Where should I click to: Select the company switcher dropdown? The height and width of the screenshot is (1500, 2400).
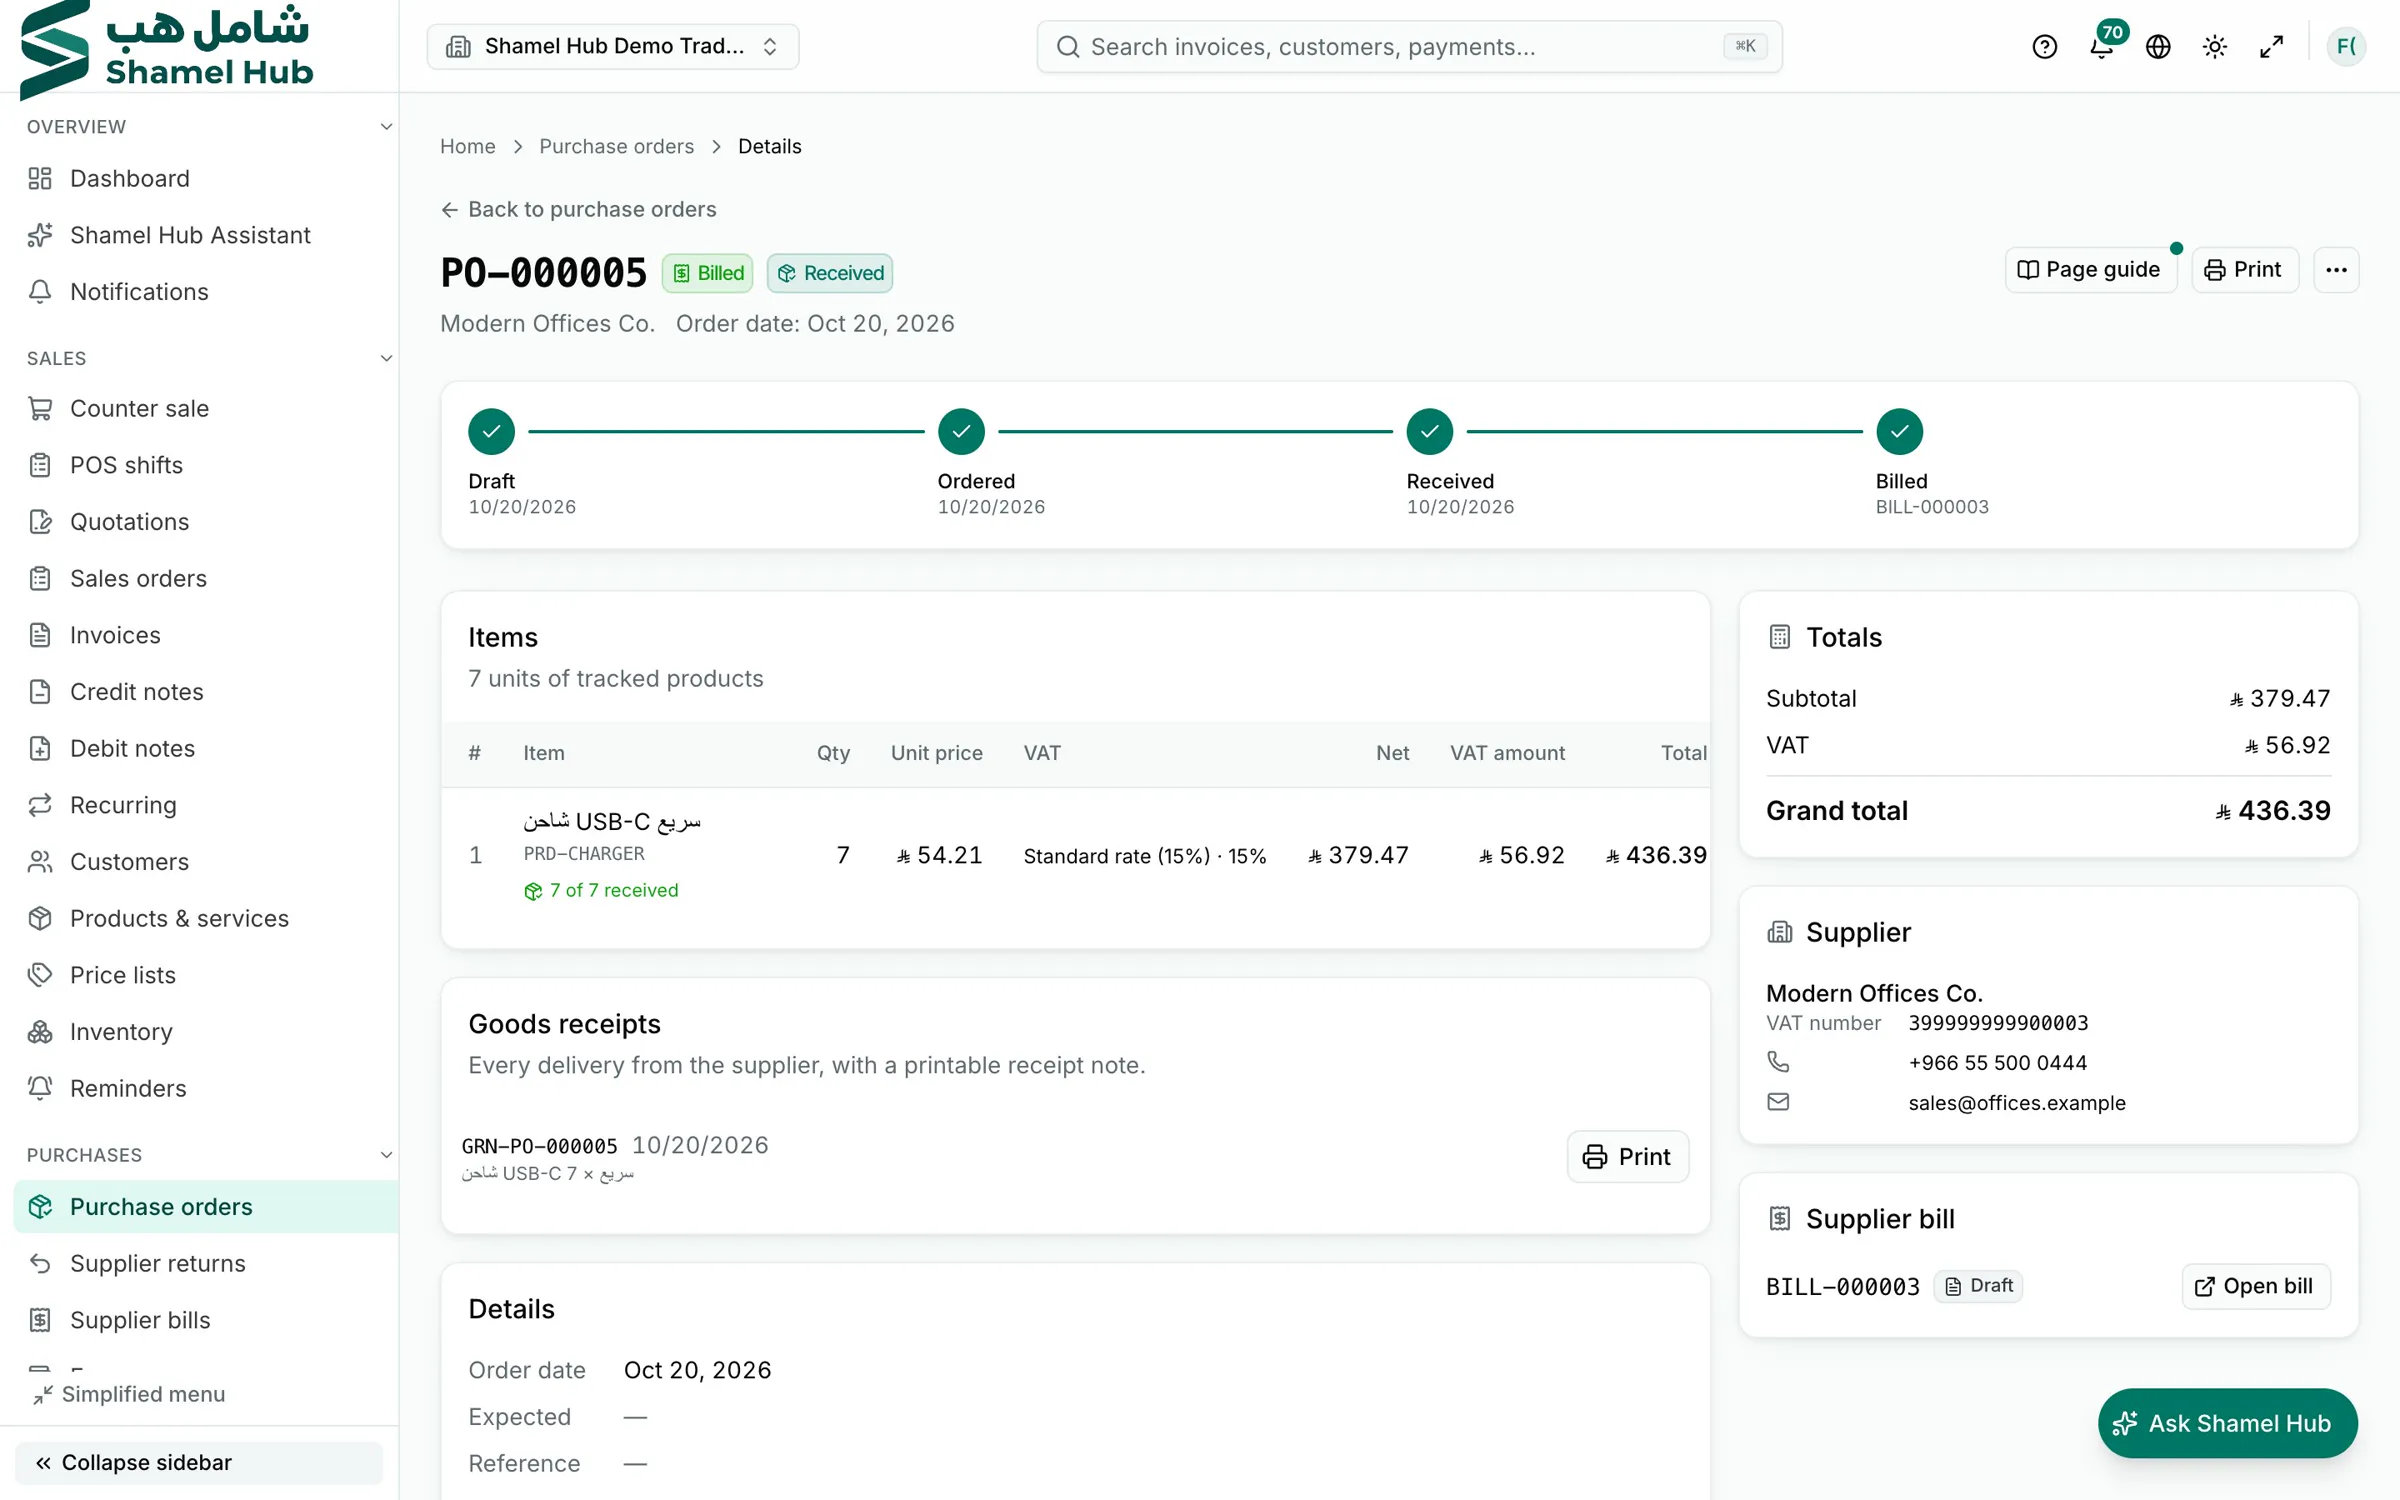pos(612,47)
